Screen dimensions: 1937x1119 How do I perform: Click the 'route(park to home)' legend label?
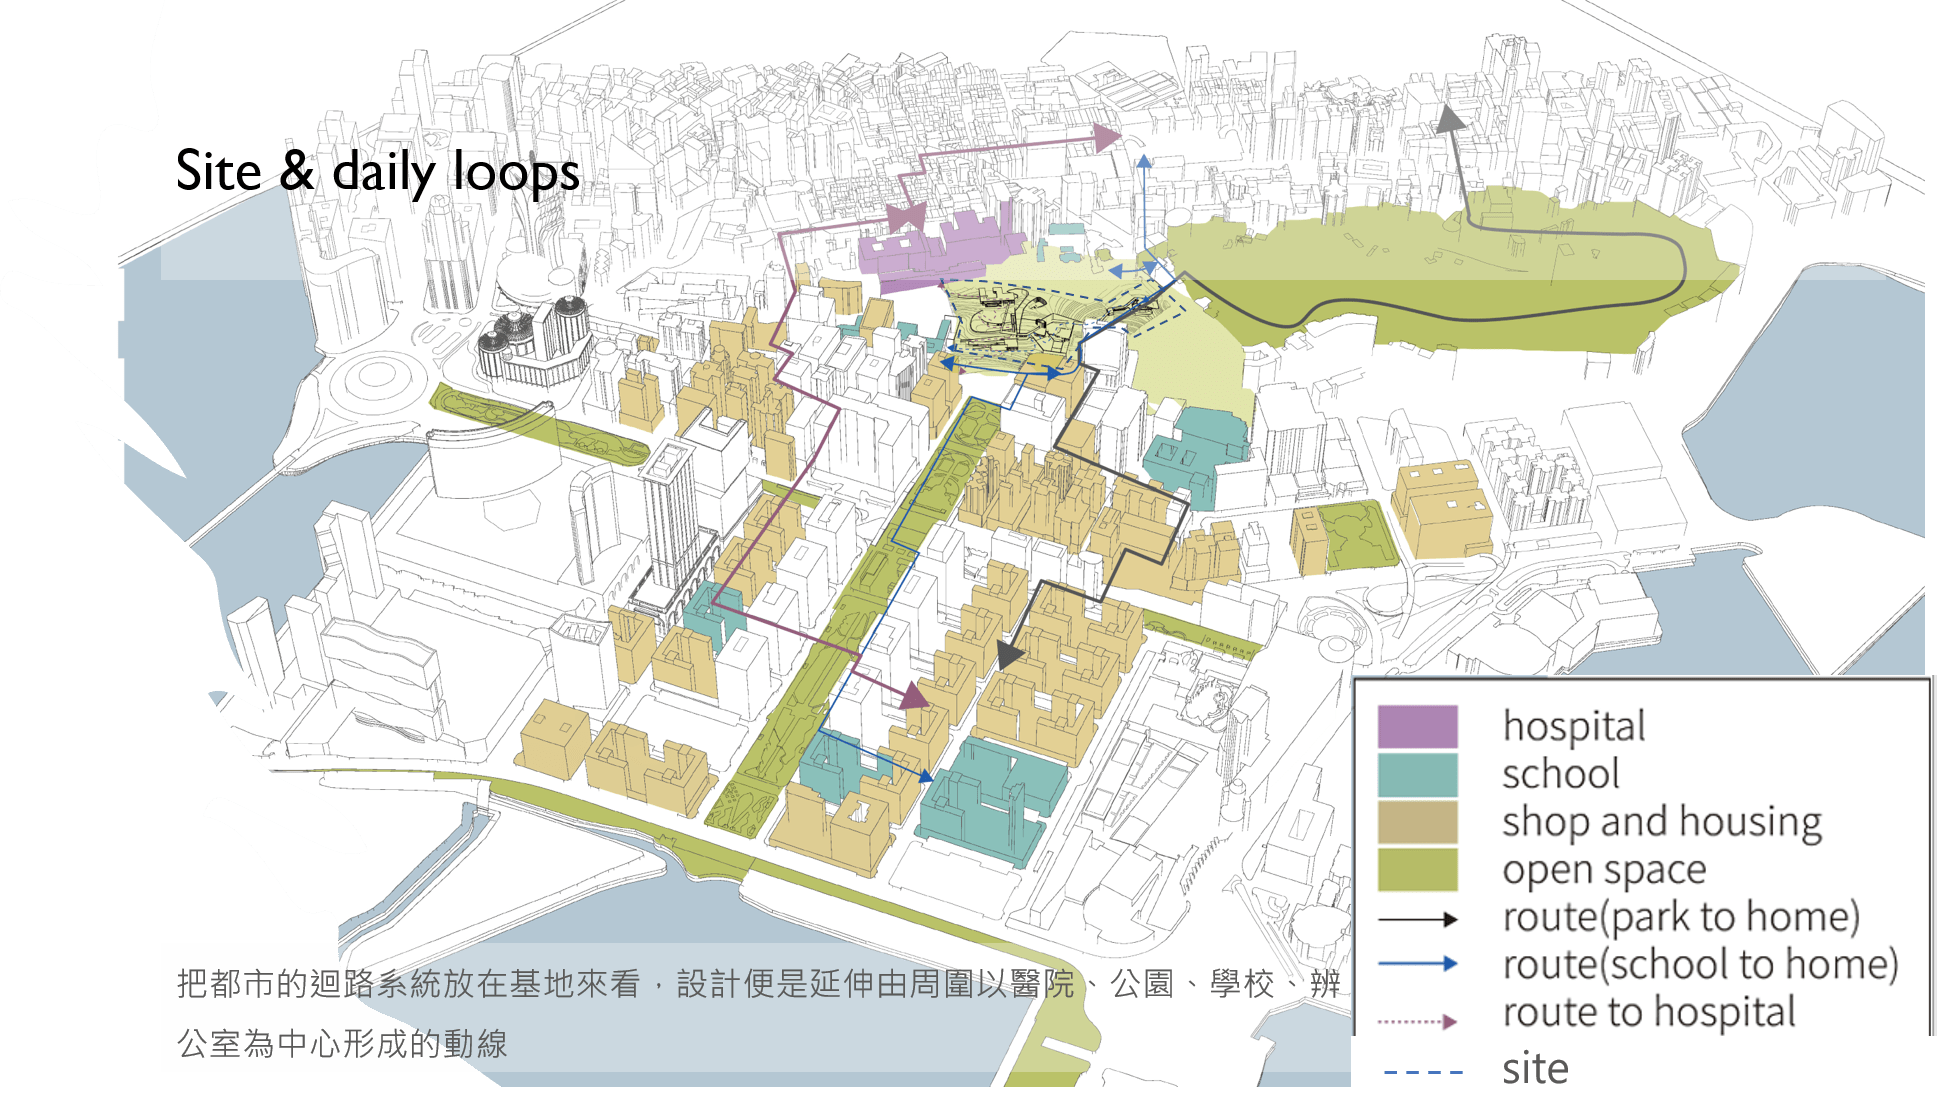pyautogui.click(x=1681, y=917)
